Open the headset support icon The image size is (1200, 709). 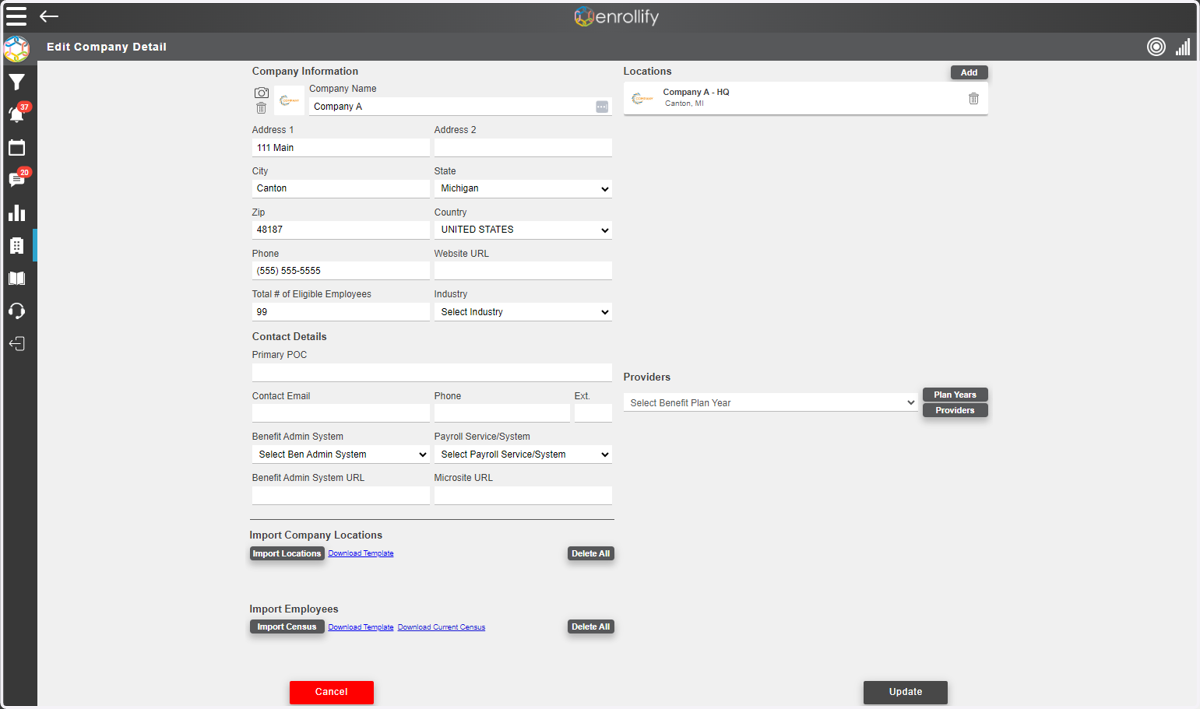tap(17, 311)
